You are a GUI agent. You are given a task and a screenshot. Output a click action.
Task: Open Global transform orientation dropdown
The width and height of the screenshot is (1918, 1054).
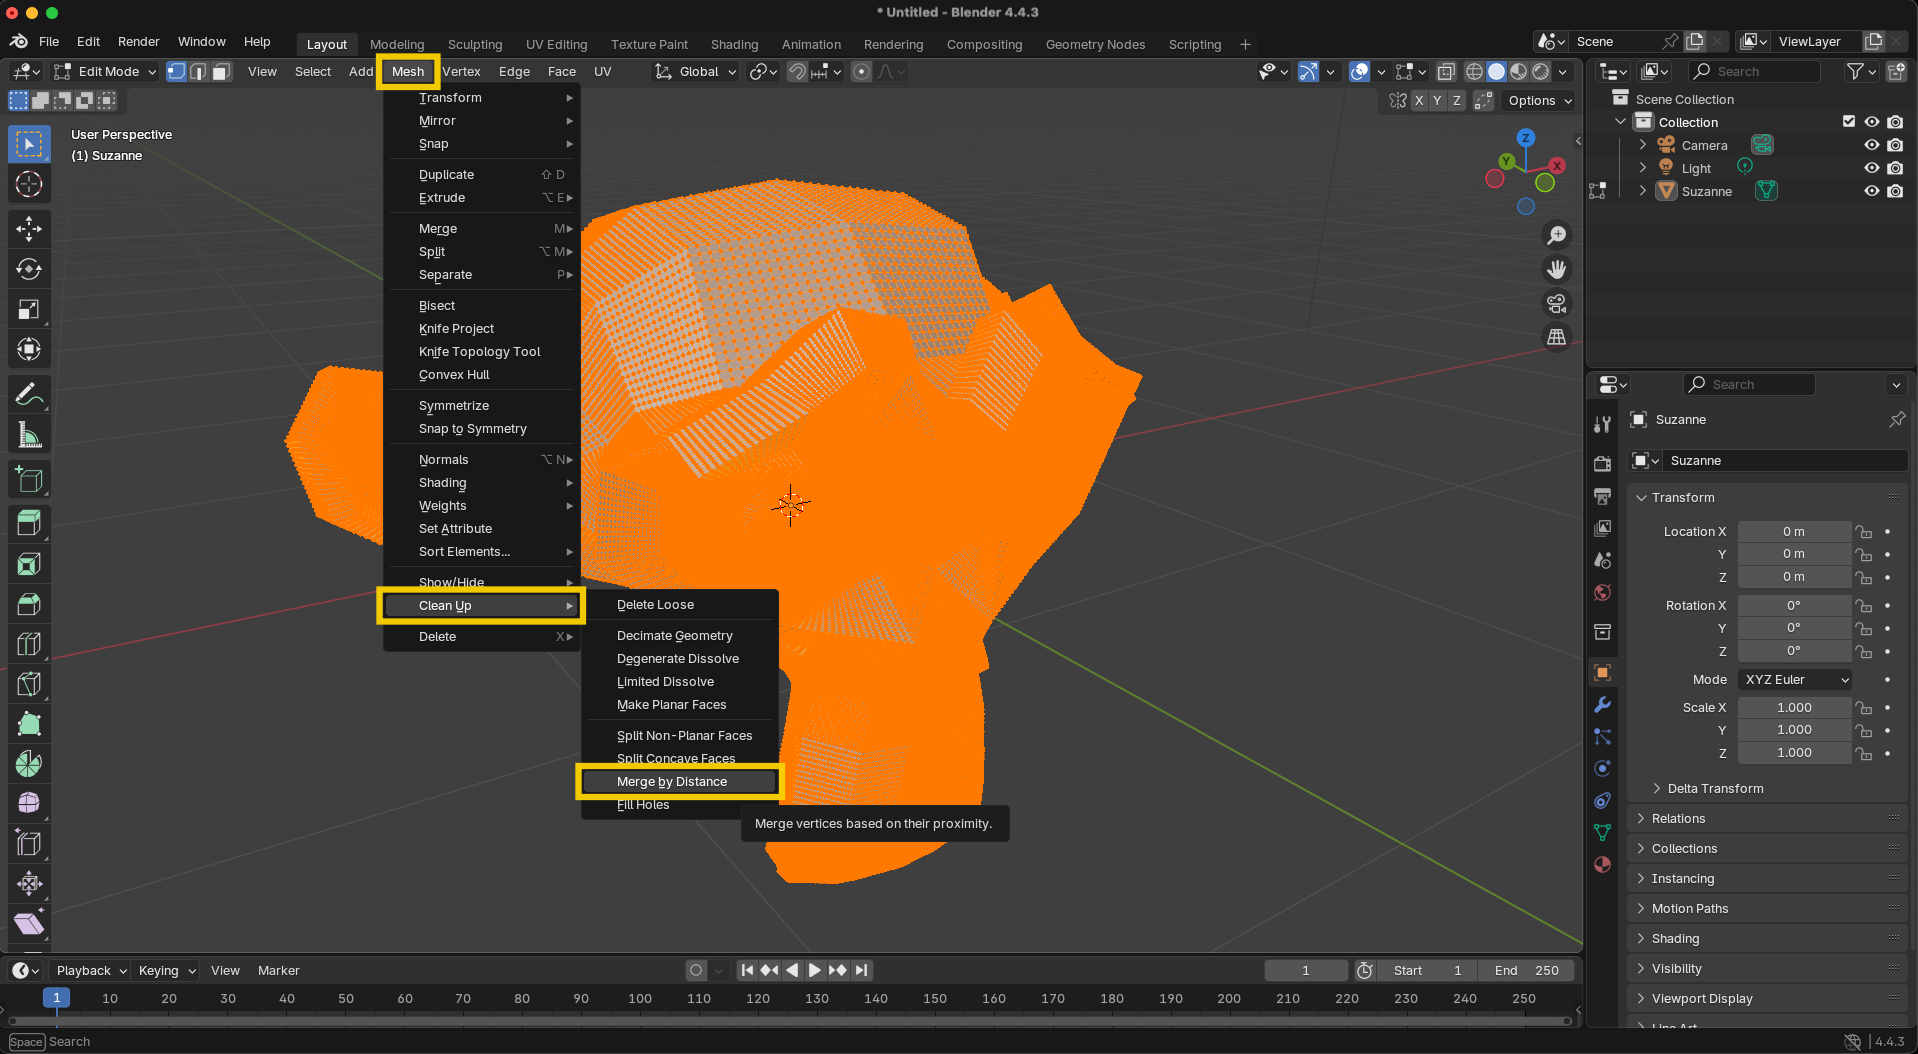696,71
